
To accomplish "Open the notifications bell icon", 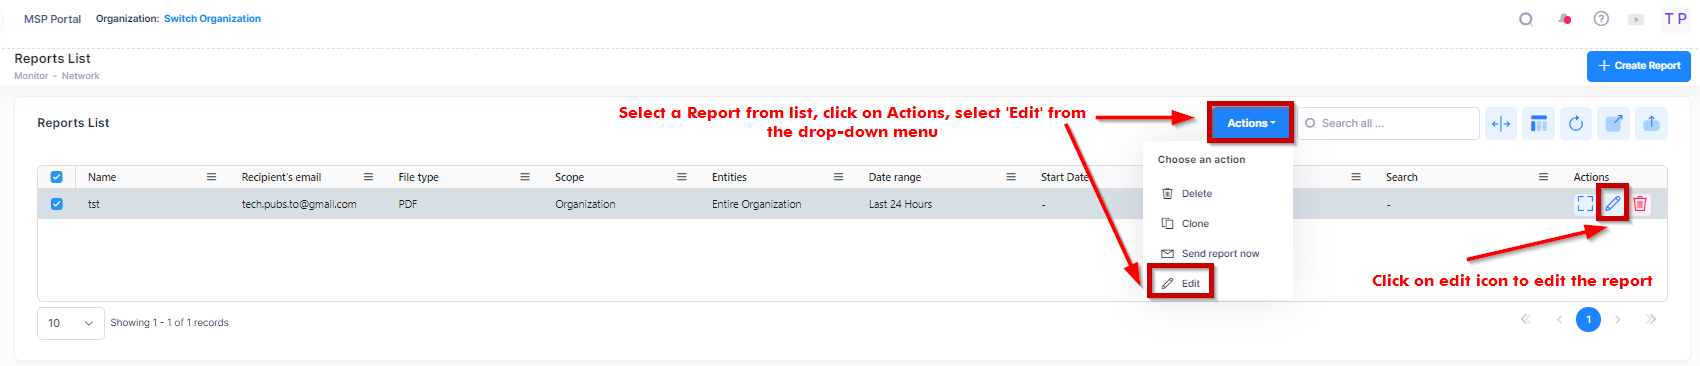I will [1565, 19].
